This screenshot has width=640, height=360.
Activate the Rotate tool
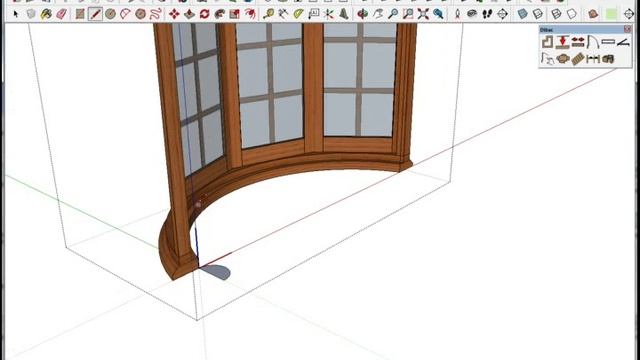click(204, 14)
